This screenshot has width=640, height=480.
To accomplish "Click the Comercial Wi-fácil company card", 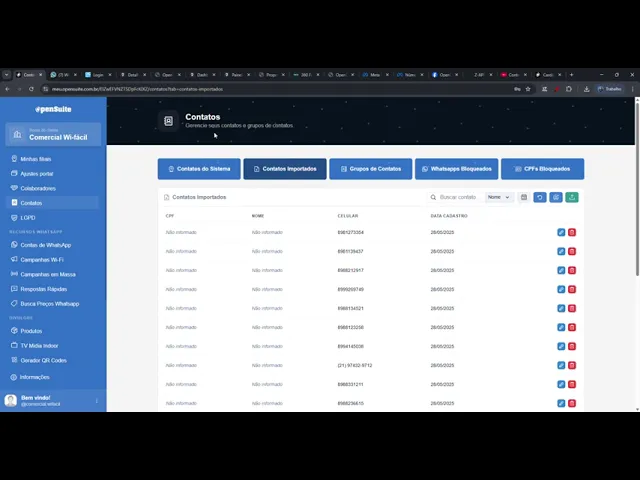I will (53, 134).
